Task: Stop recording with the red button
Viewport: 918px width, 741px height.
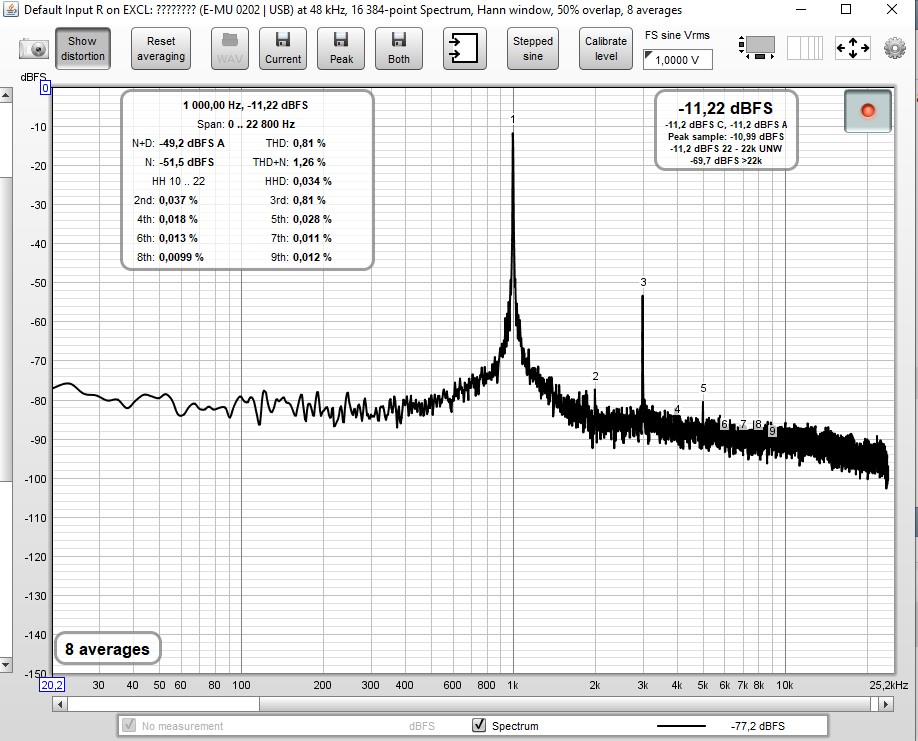Action: 868,111
